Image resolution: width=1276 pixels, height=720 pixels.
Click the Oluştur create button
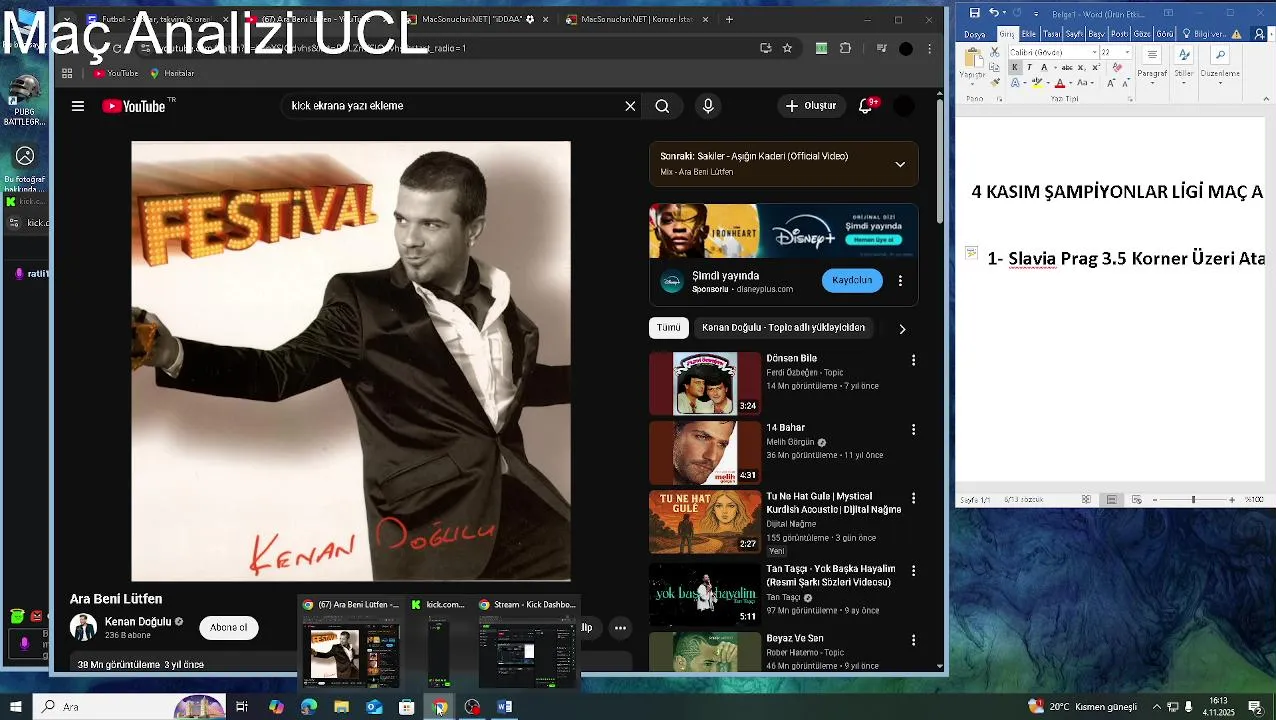click(811, 106)
